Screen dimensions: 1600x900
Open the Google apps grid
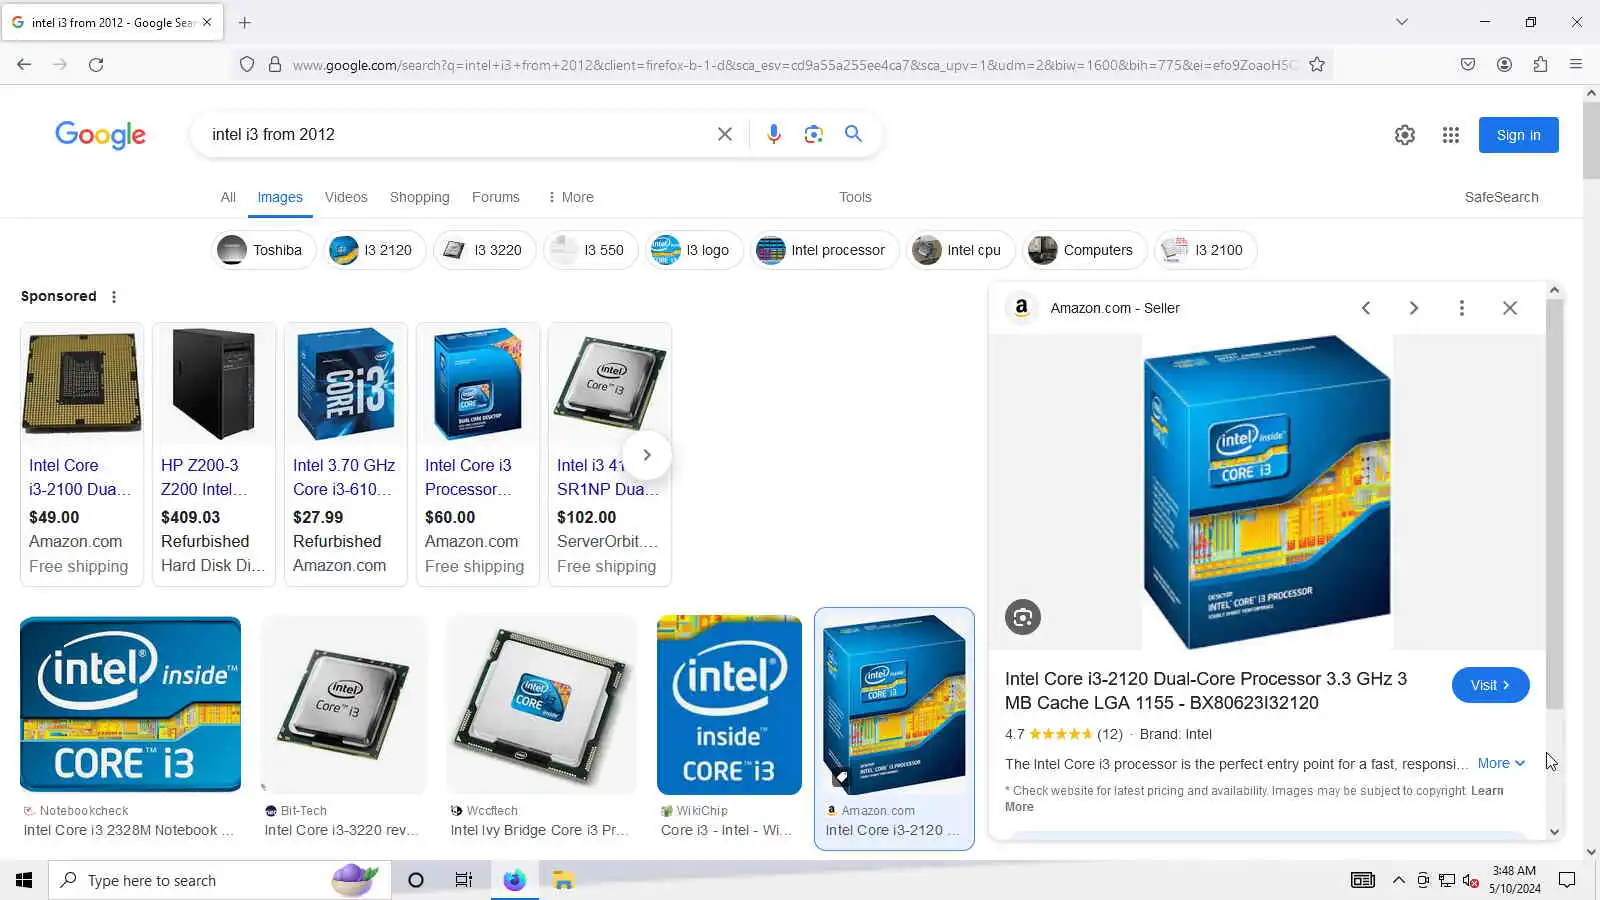1451,135
